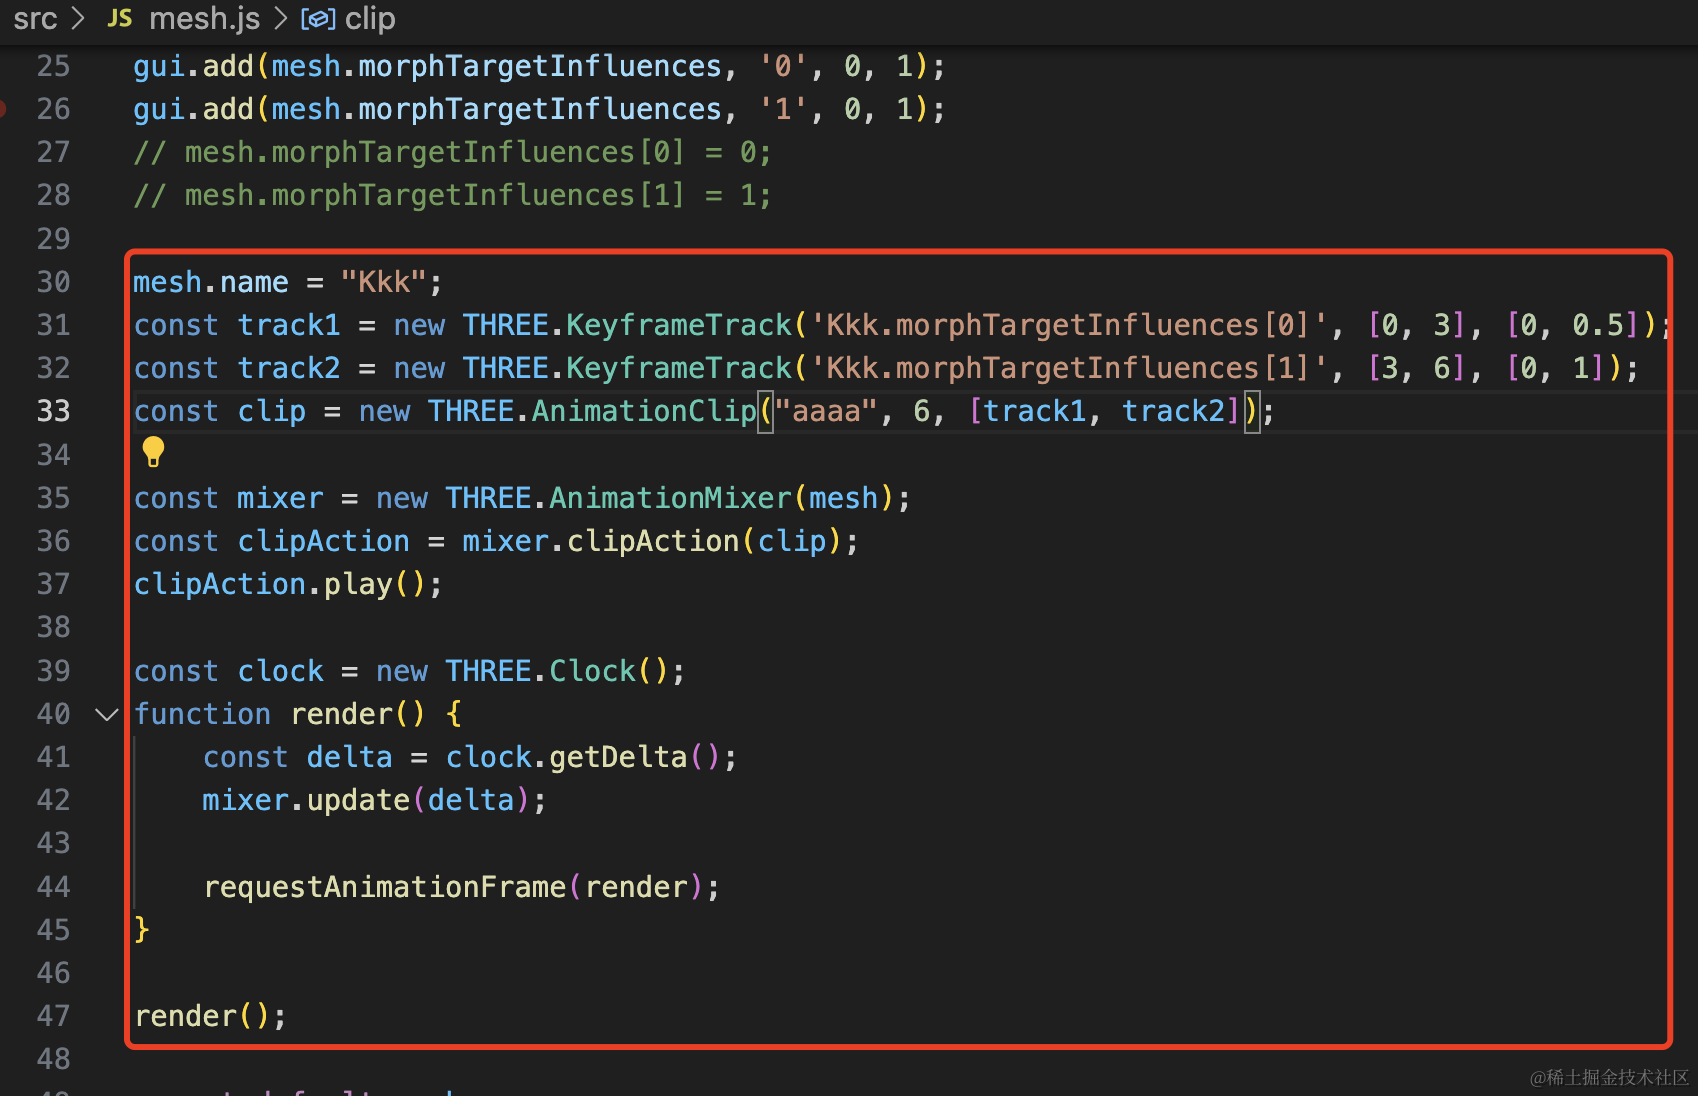Click the clock declaration on line 39
Screen dimensions: 1698x1096
[x=280, y=671]
